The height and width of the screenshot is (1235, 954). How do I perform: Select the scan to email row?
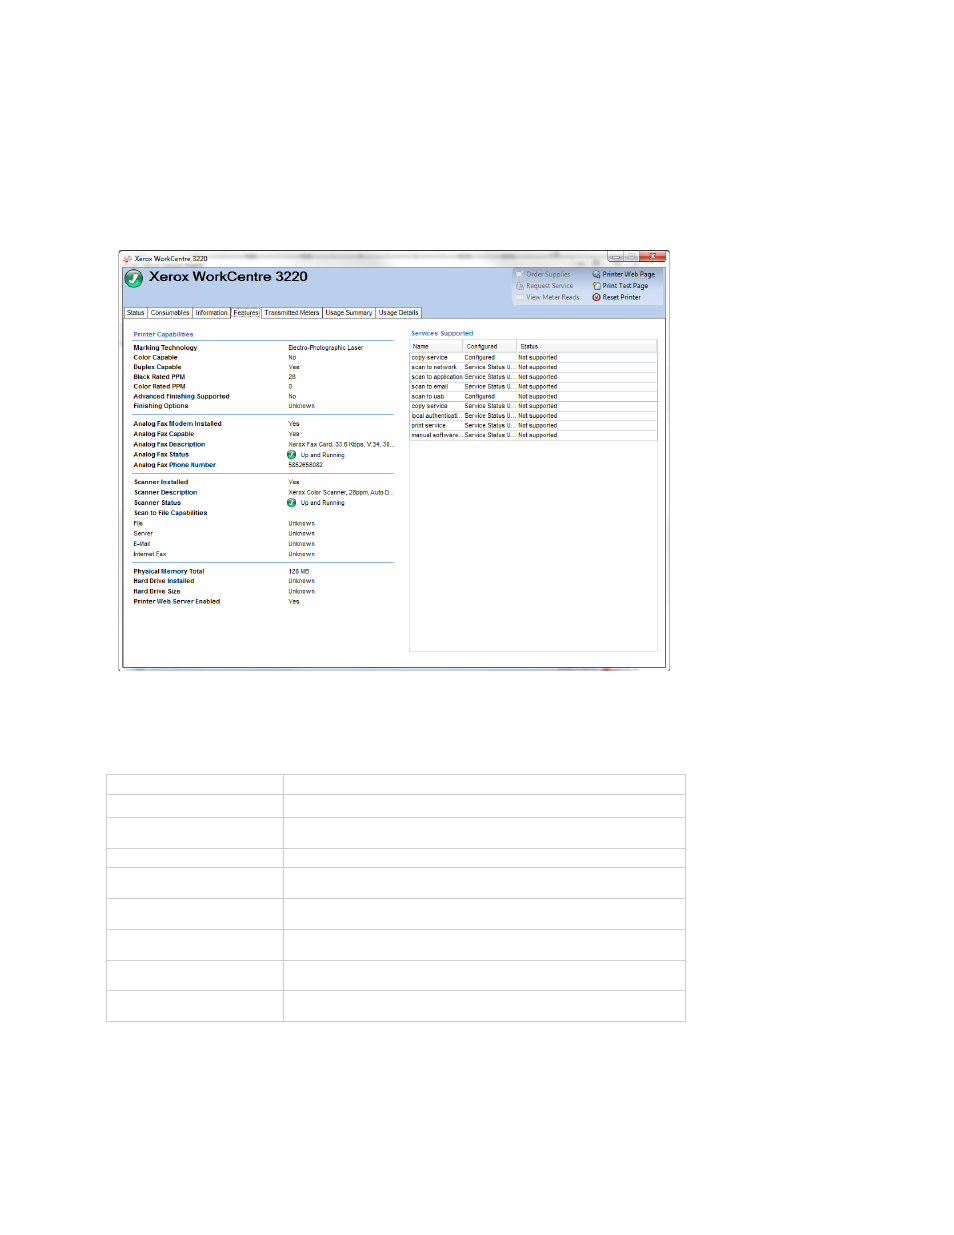coord(533,387)
